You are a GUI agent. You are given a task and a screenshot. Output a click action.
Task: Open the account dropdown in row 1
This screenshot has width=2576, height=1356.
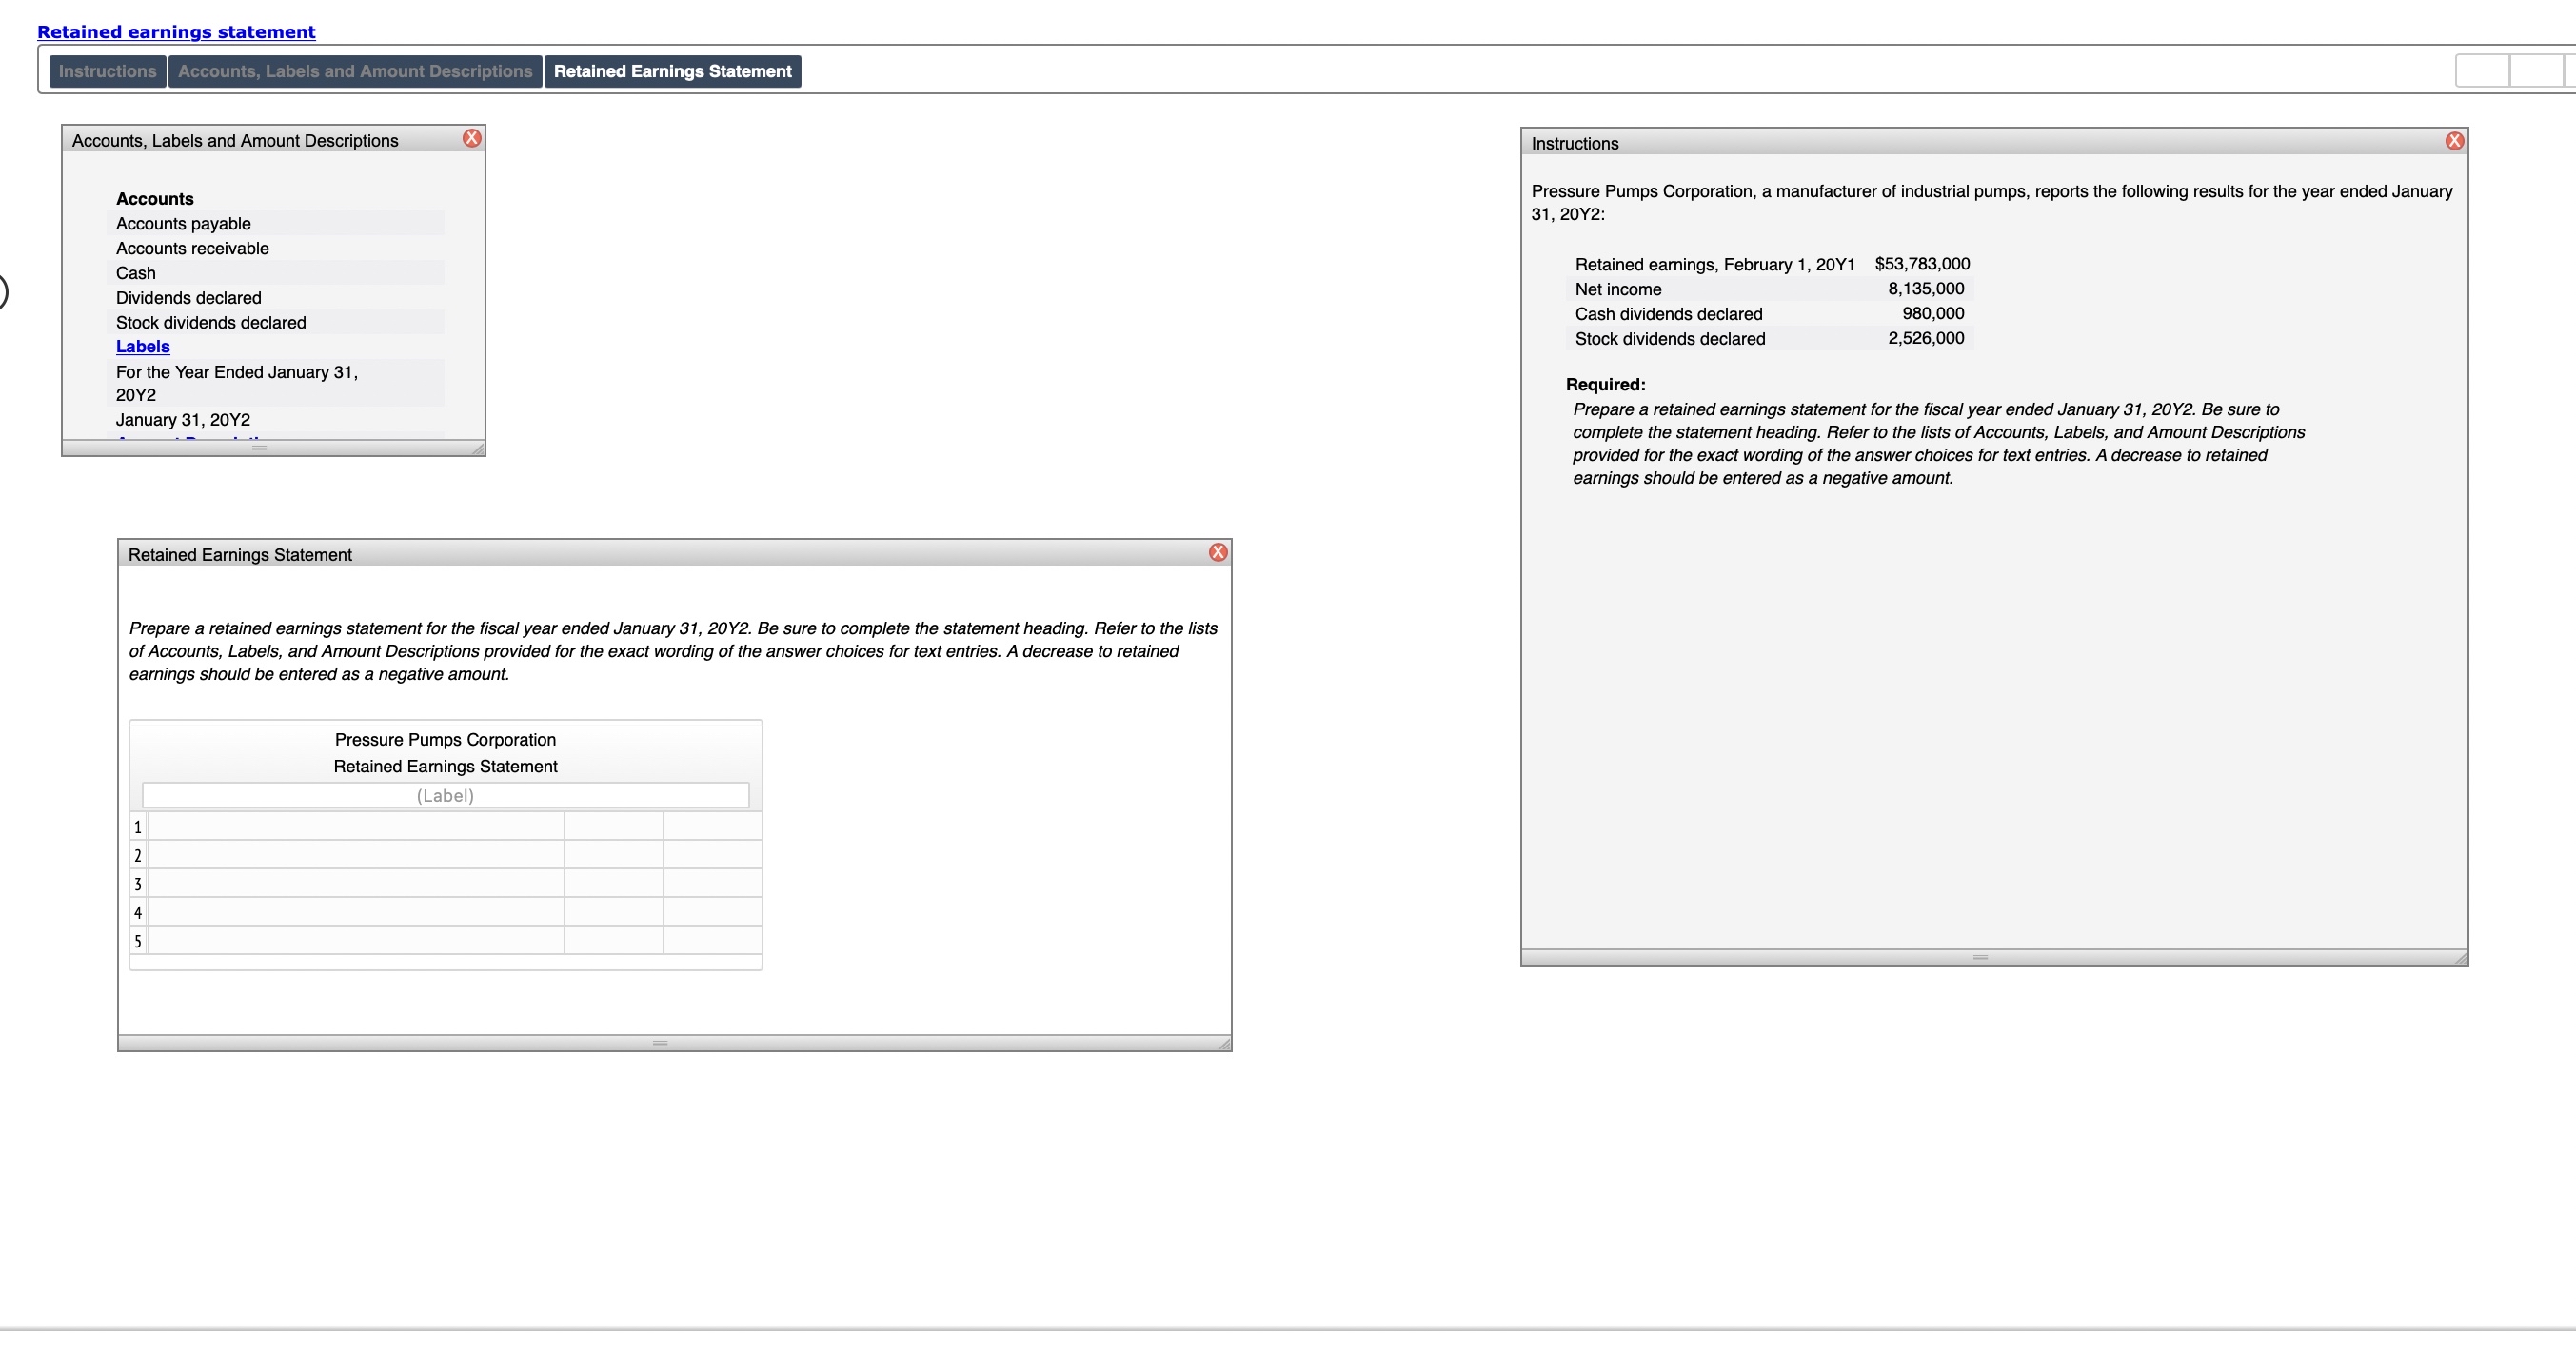click(358, 826)
